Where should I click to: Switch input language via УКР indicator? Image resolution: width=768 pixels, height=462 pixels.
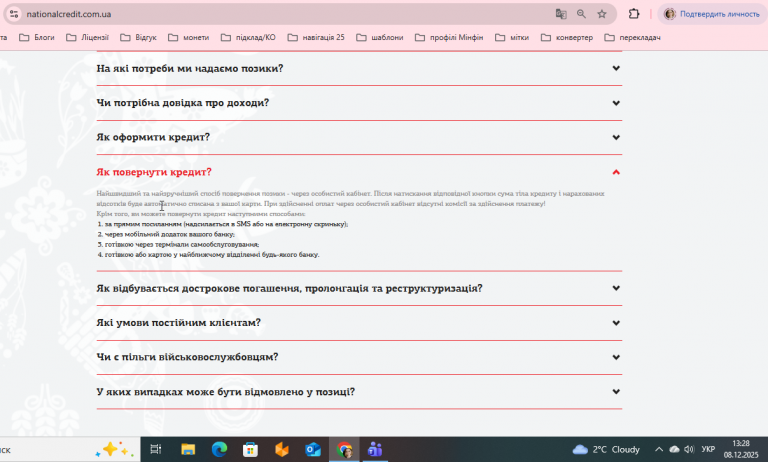(708, 449)
